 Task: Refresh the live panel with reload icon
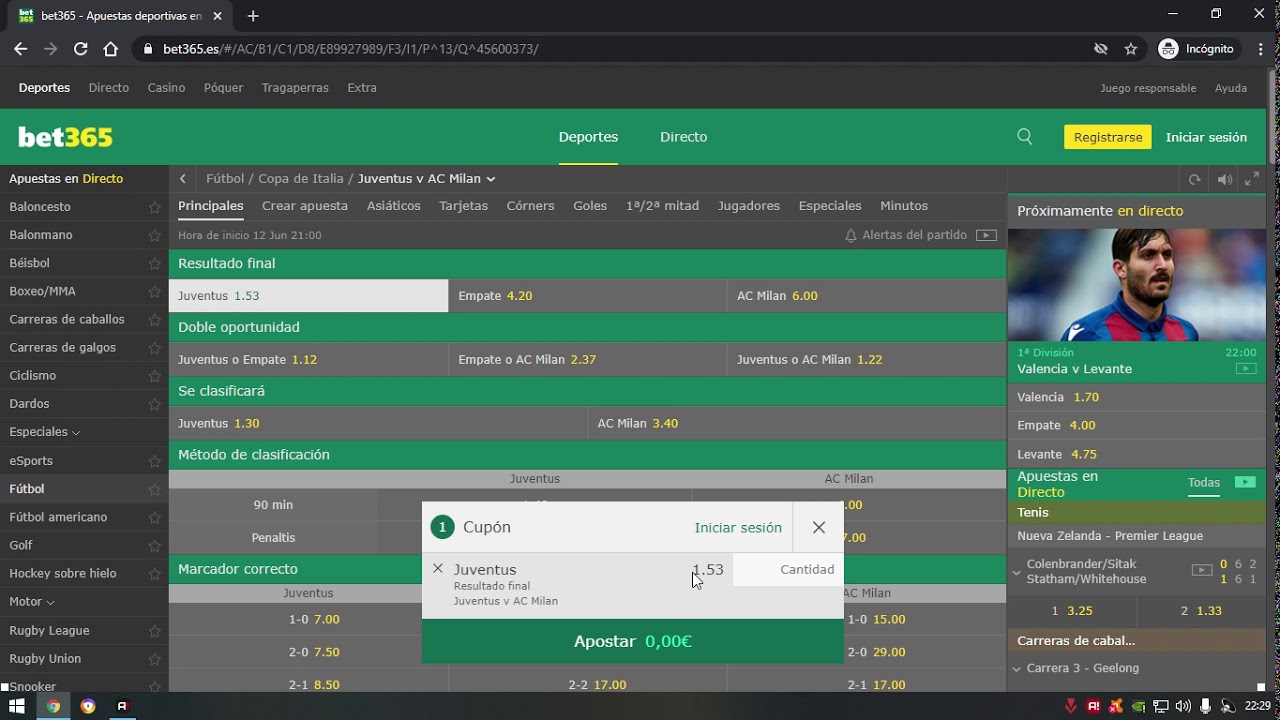click(1194, 180)
